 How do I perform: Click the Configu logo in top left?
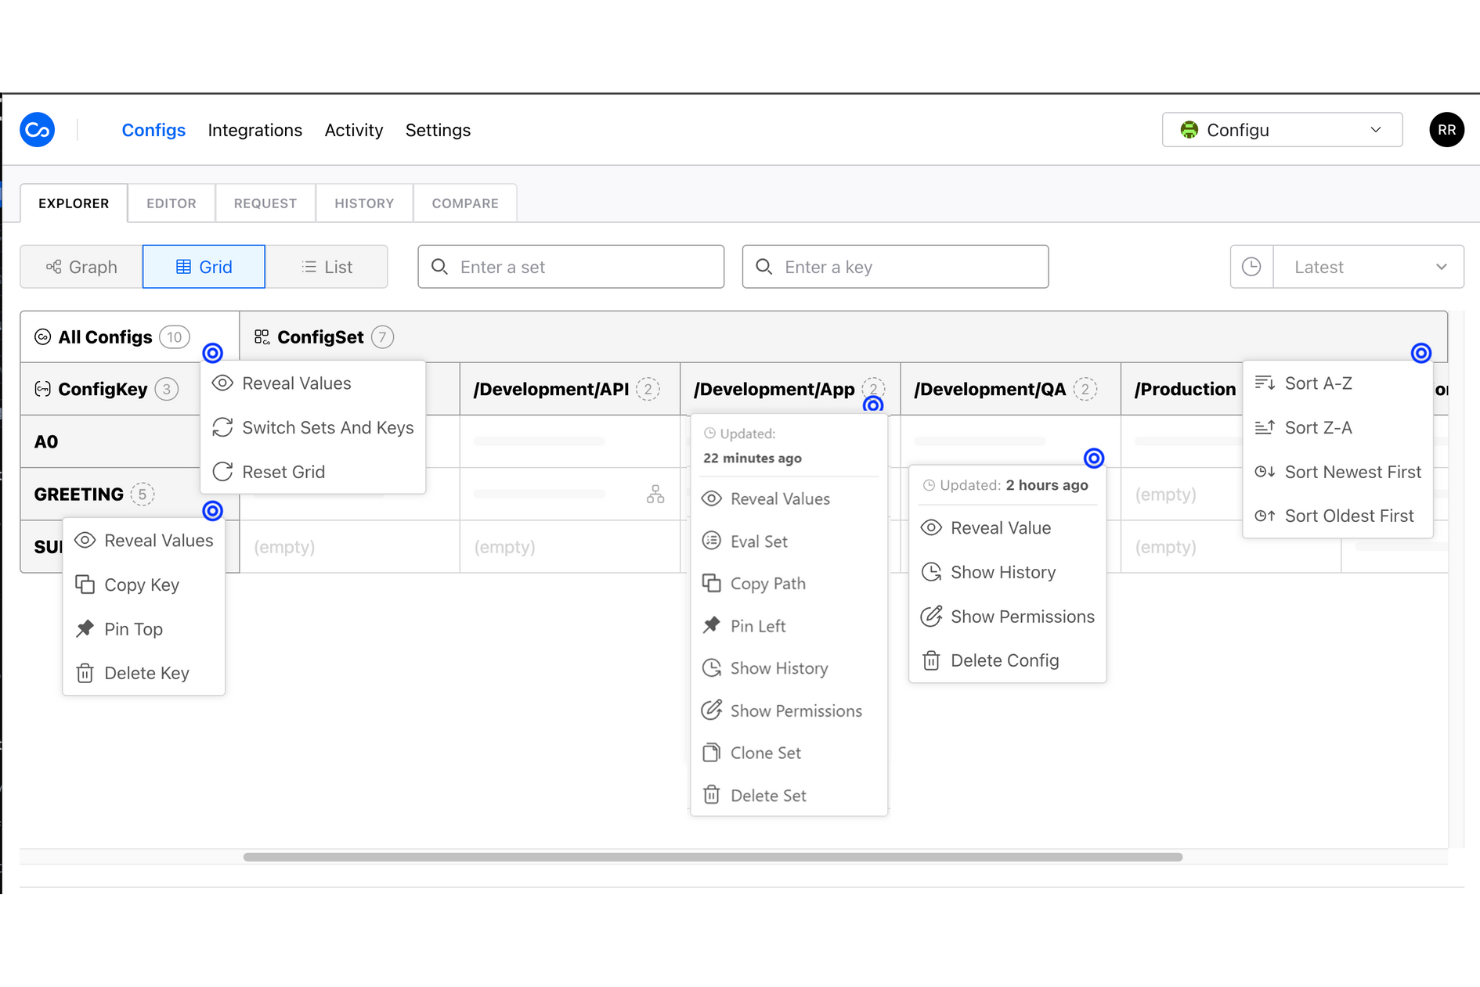[x=37, y=129]
